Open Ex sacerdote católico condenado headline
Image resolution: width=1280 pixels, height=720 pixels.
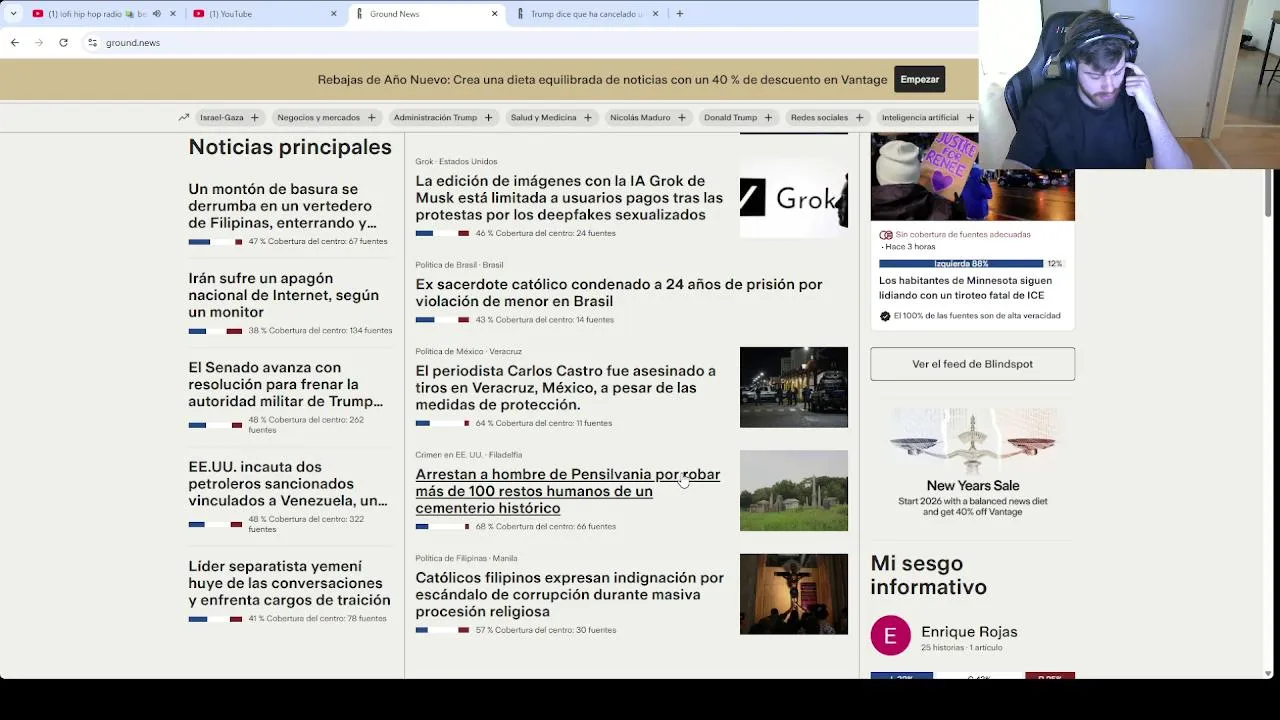pyautogui.click(x=619, y=293)
